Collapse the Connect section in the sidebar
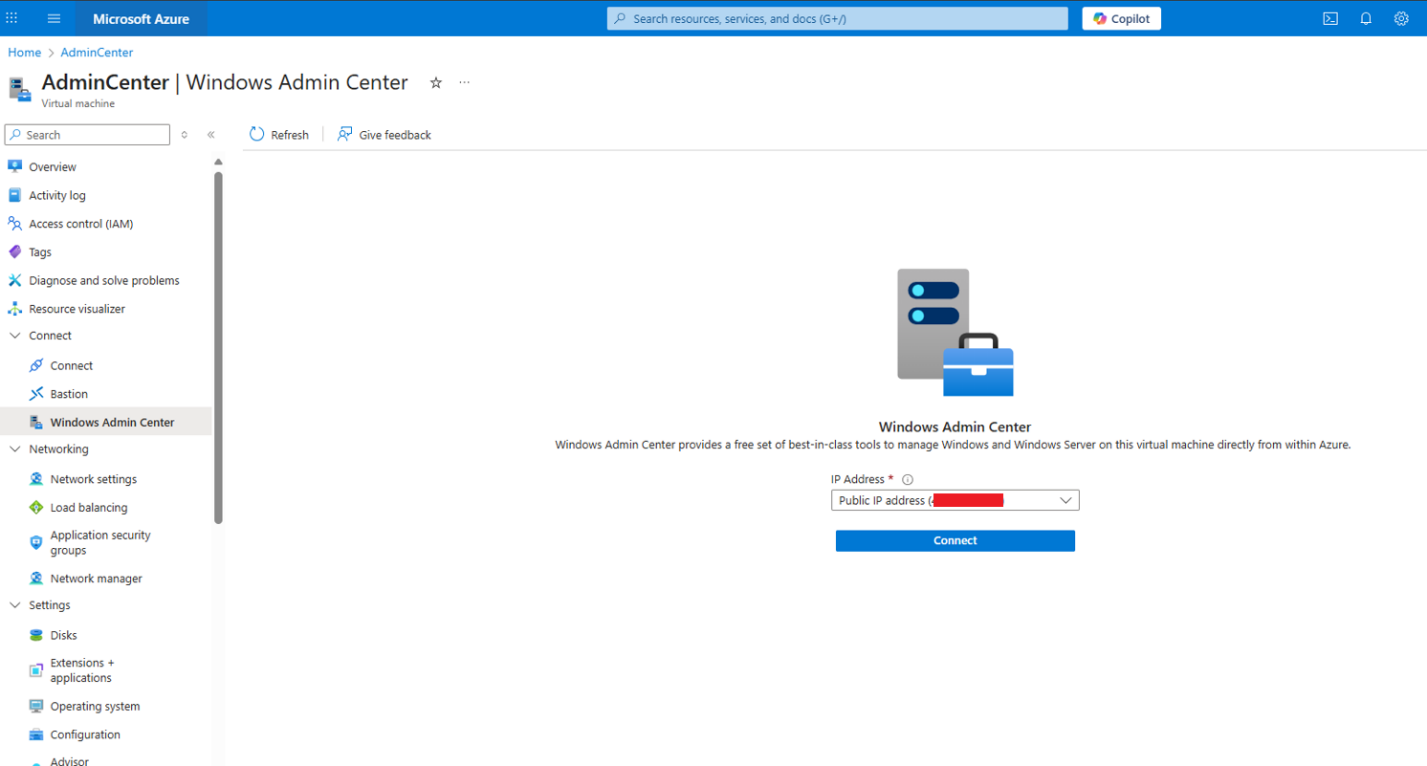This screenshot has height=766, width=1427. (x=15, y=336)
